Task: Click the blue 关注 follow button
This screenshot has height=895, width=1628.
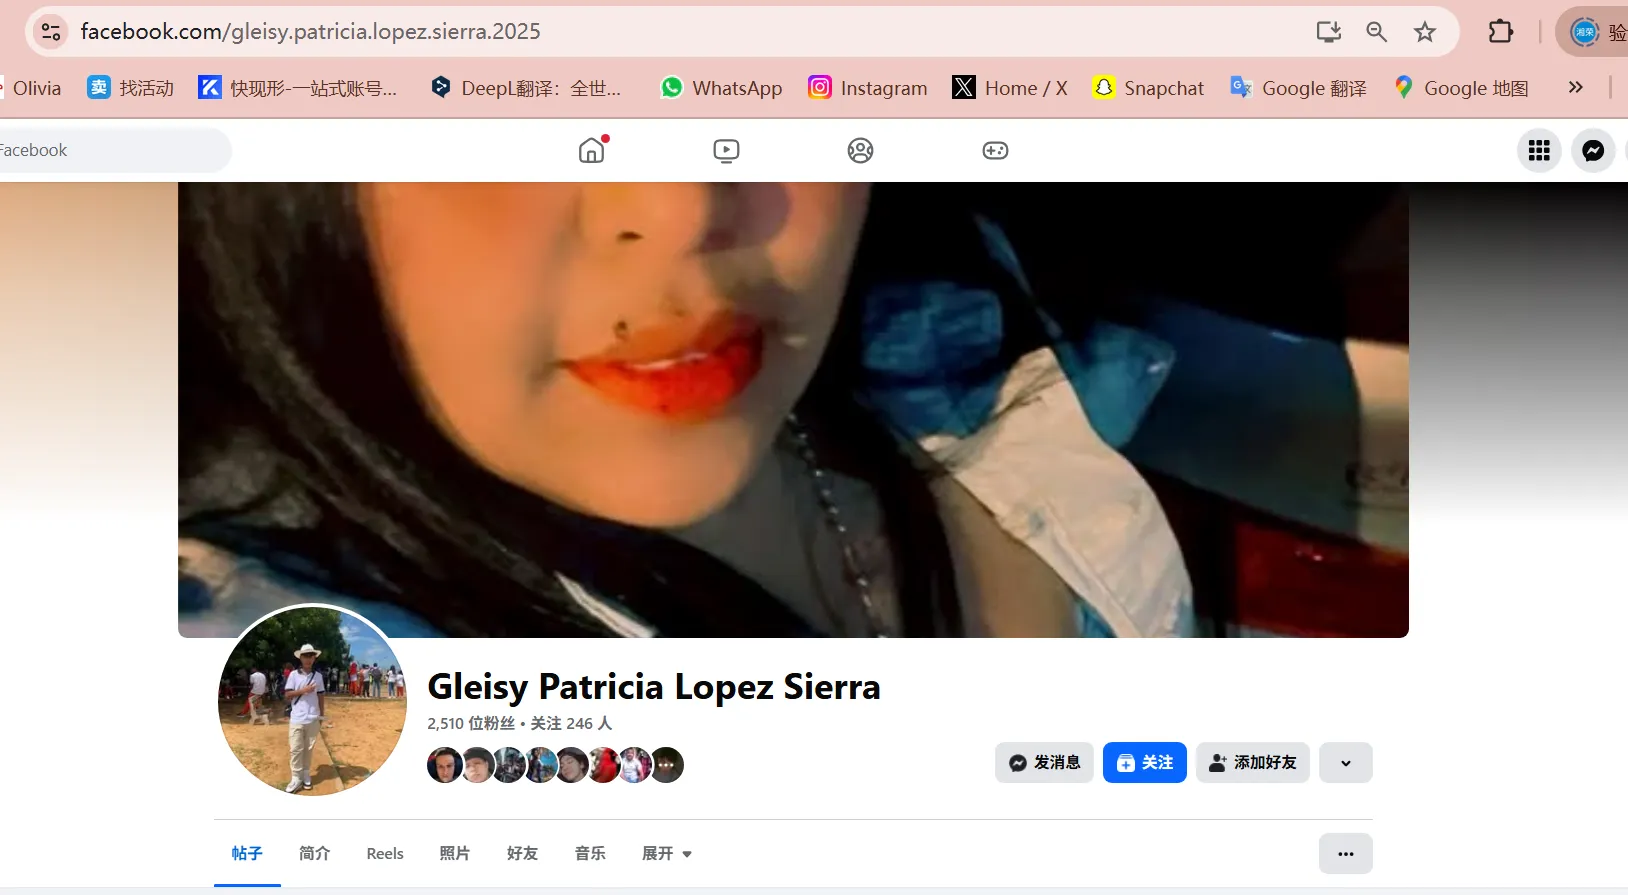Action: 1145,762
